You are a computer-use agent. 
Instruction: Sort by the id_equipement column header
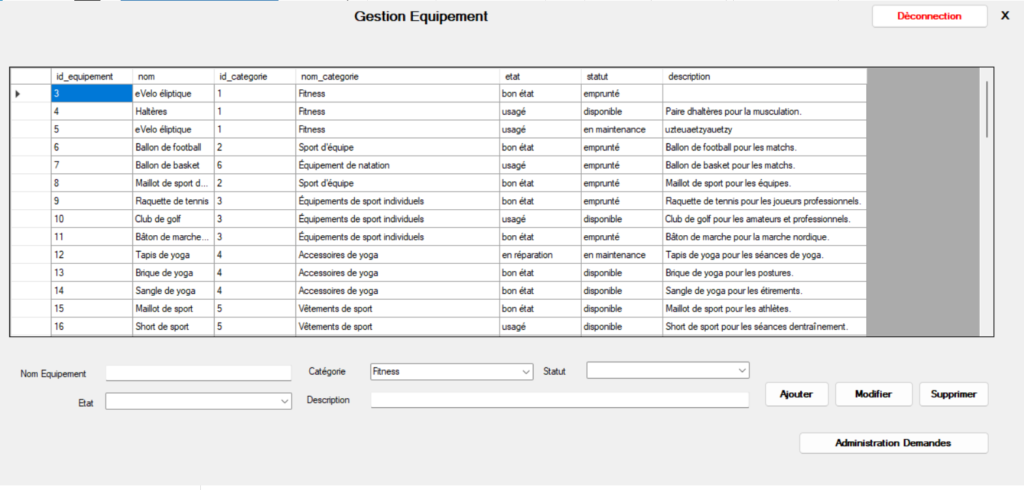pyautogui.click(x=91, y=76)
